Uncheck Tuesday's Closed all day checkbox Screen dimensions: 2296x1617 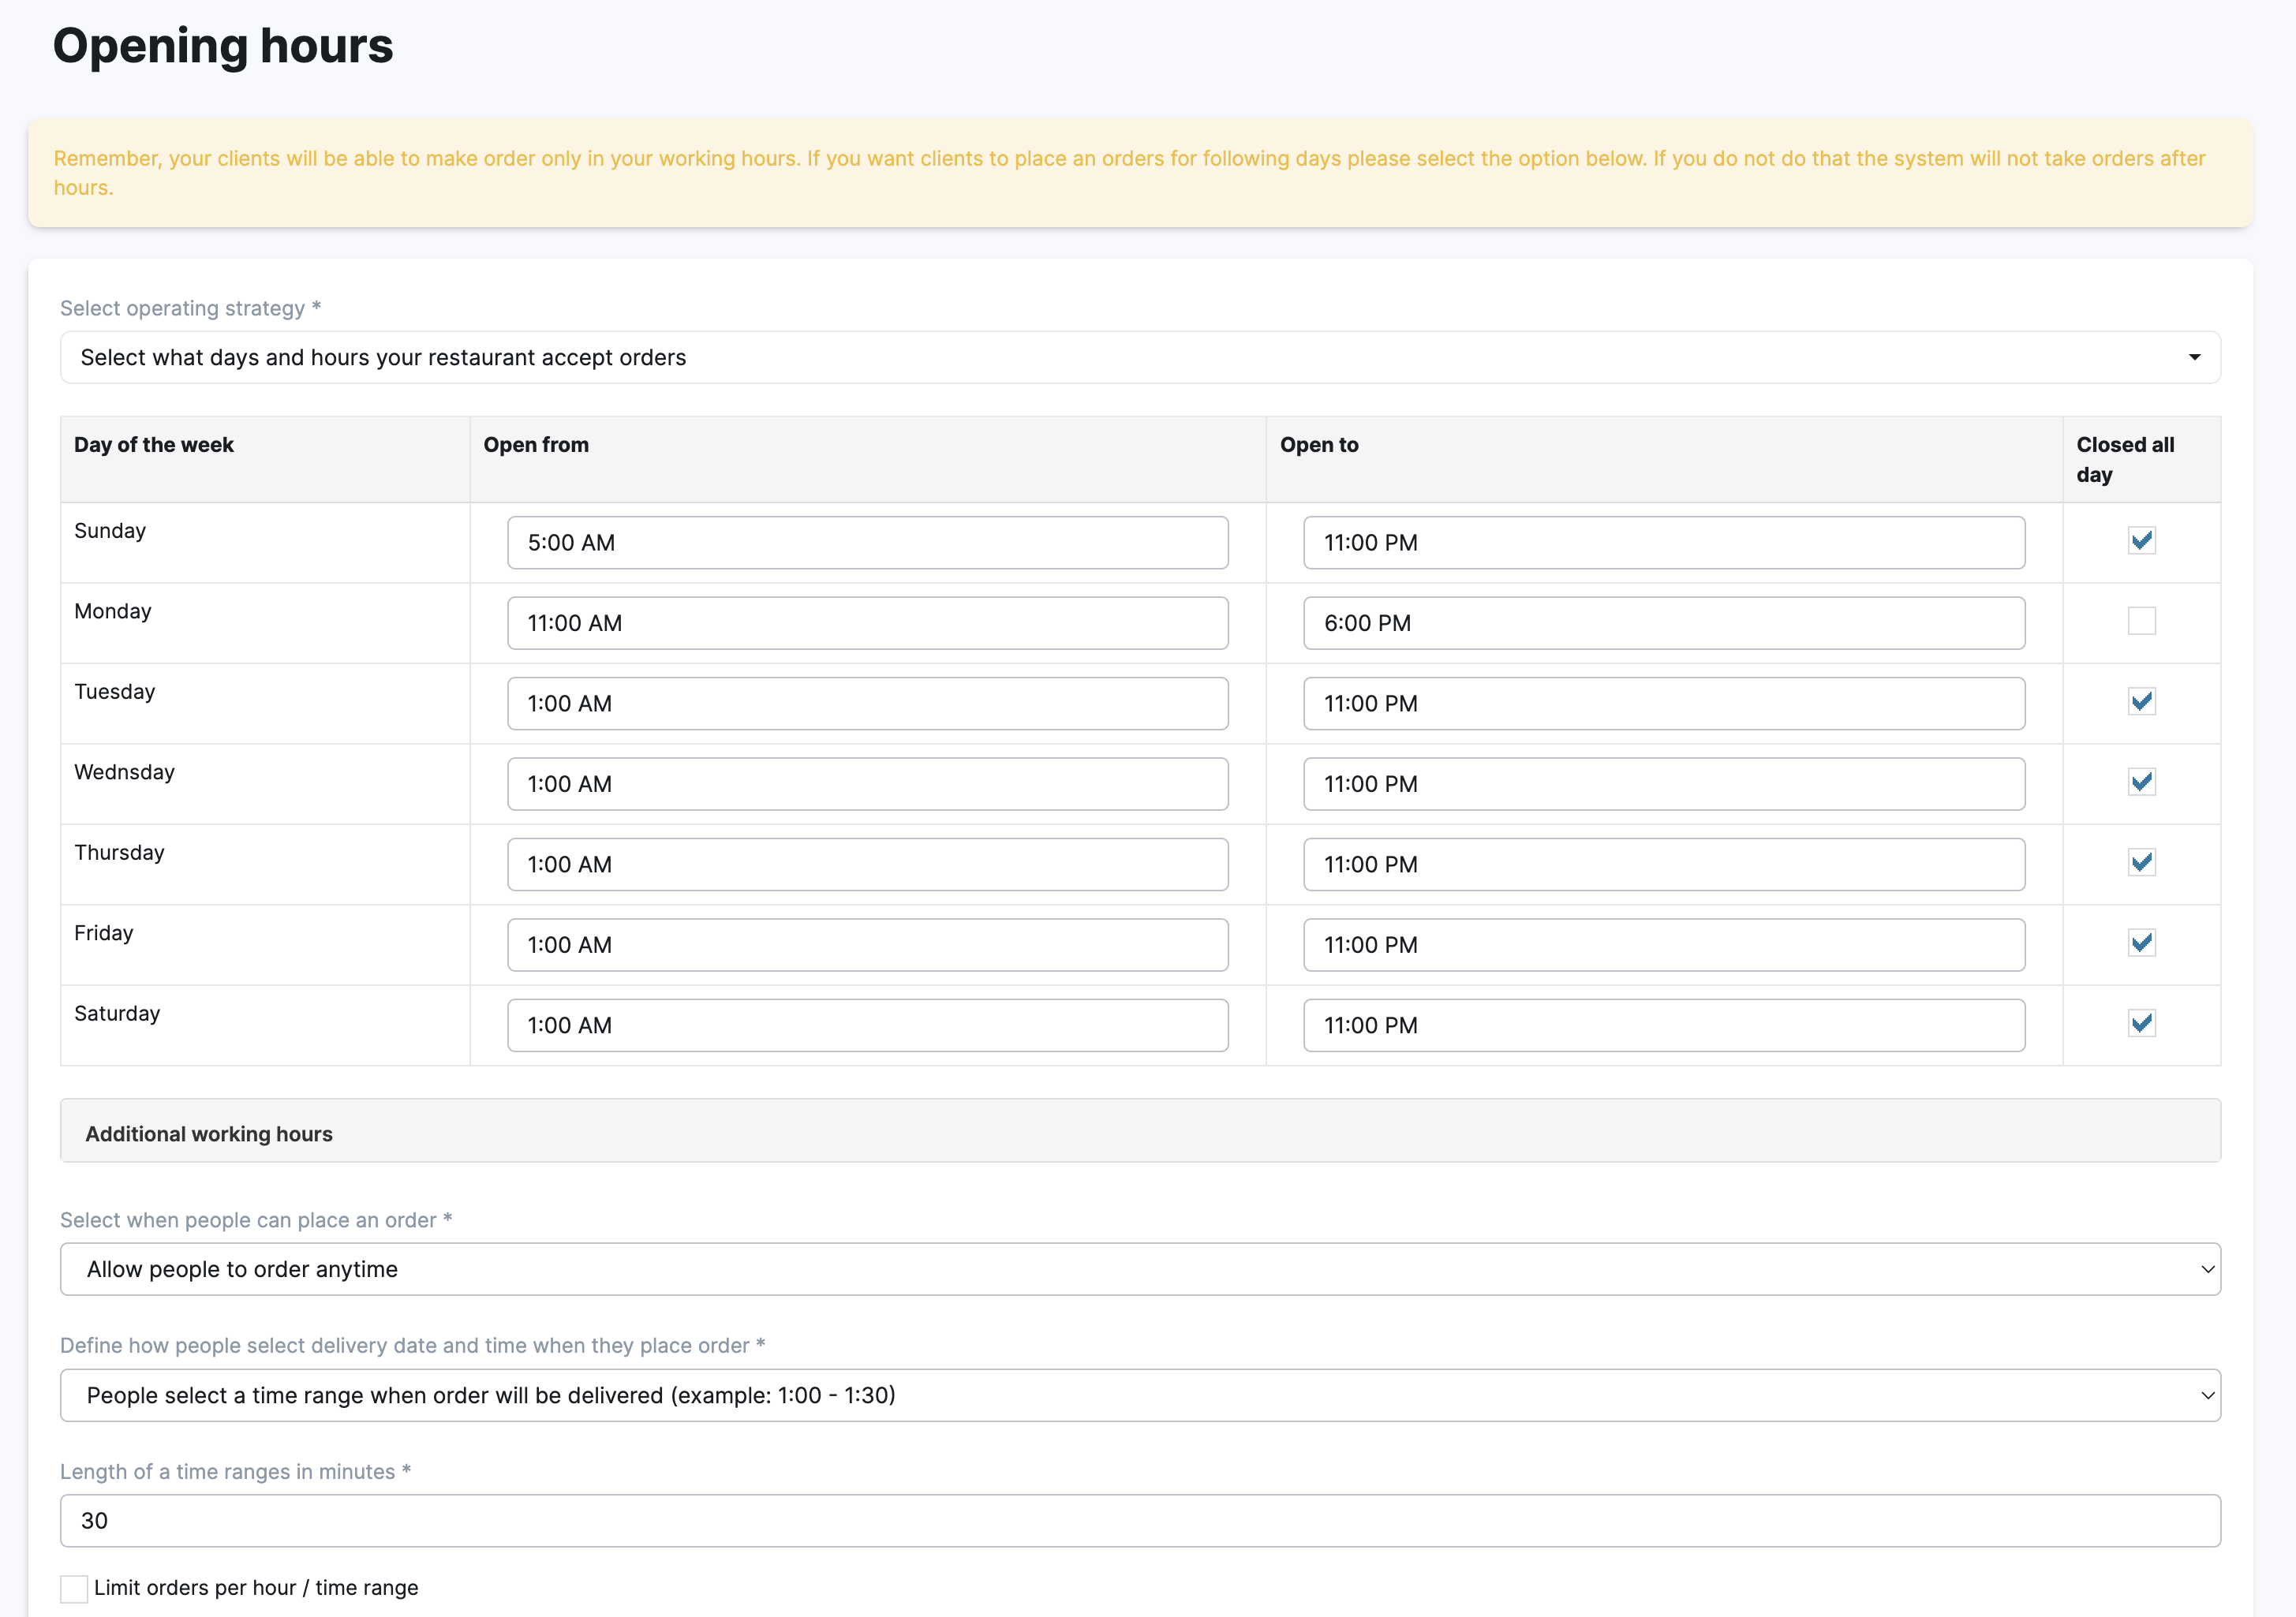(x=2141, y=702)
